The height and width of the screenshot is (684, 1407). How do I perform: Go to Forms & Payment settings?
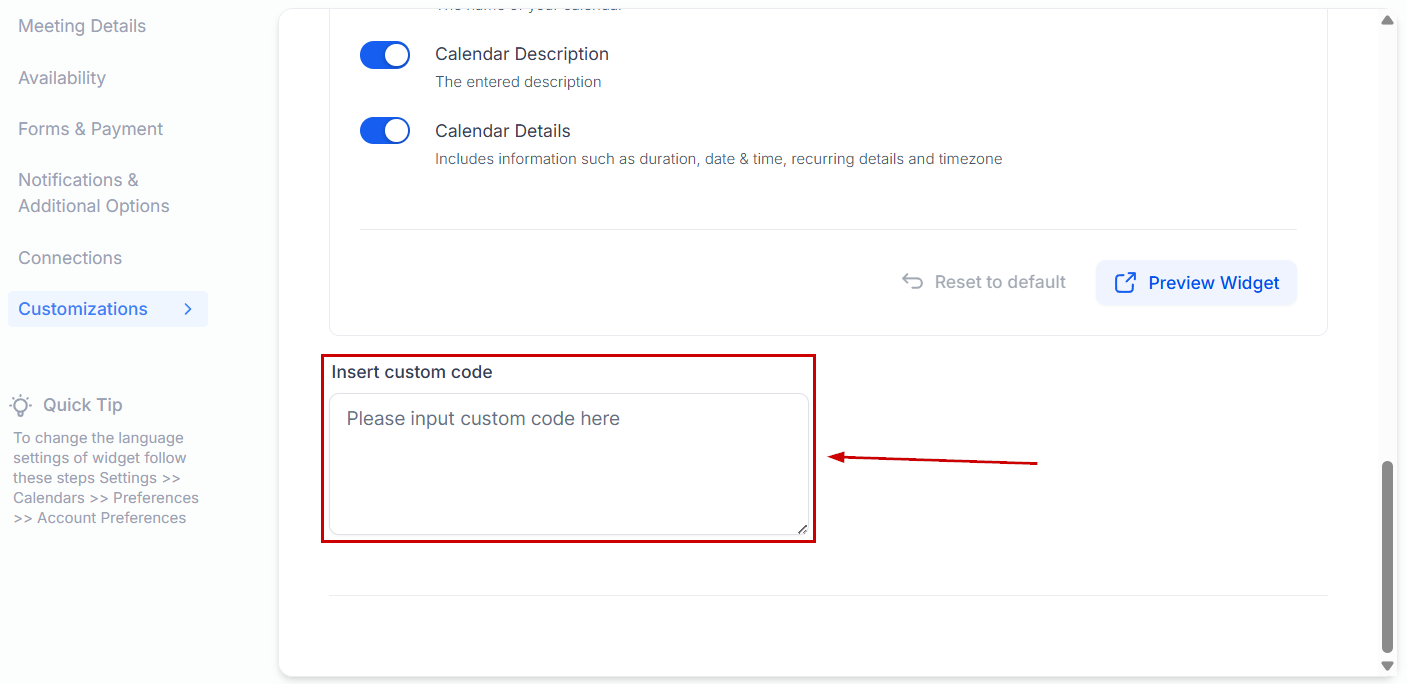tap(90, 129)
